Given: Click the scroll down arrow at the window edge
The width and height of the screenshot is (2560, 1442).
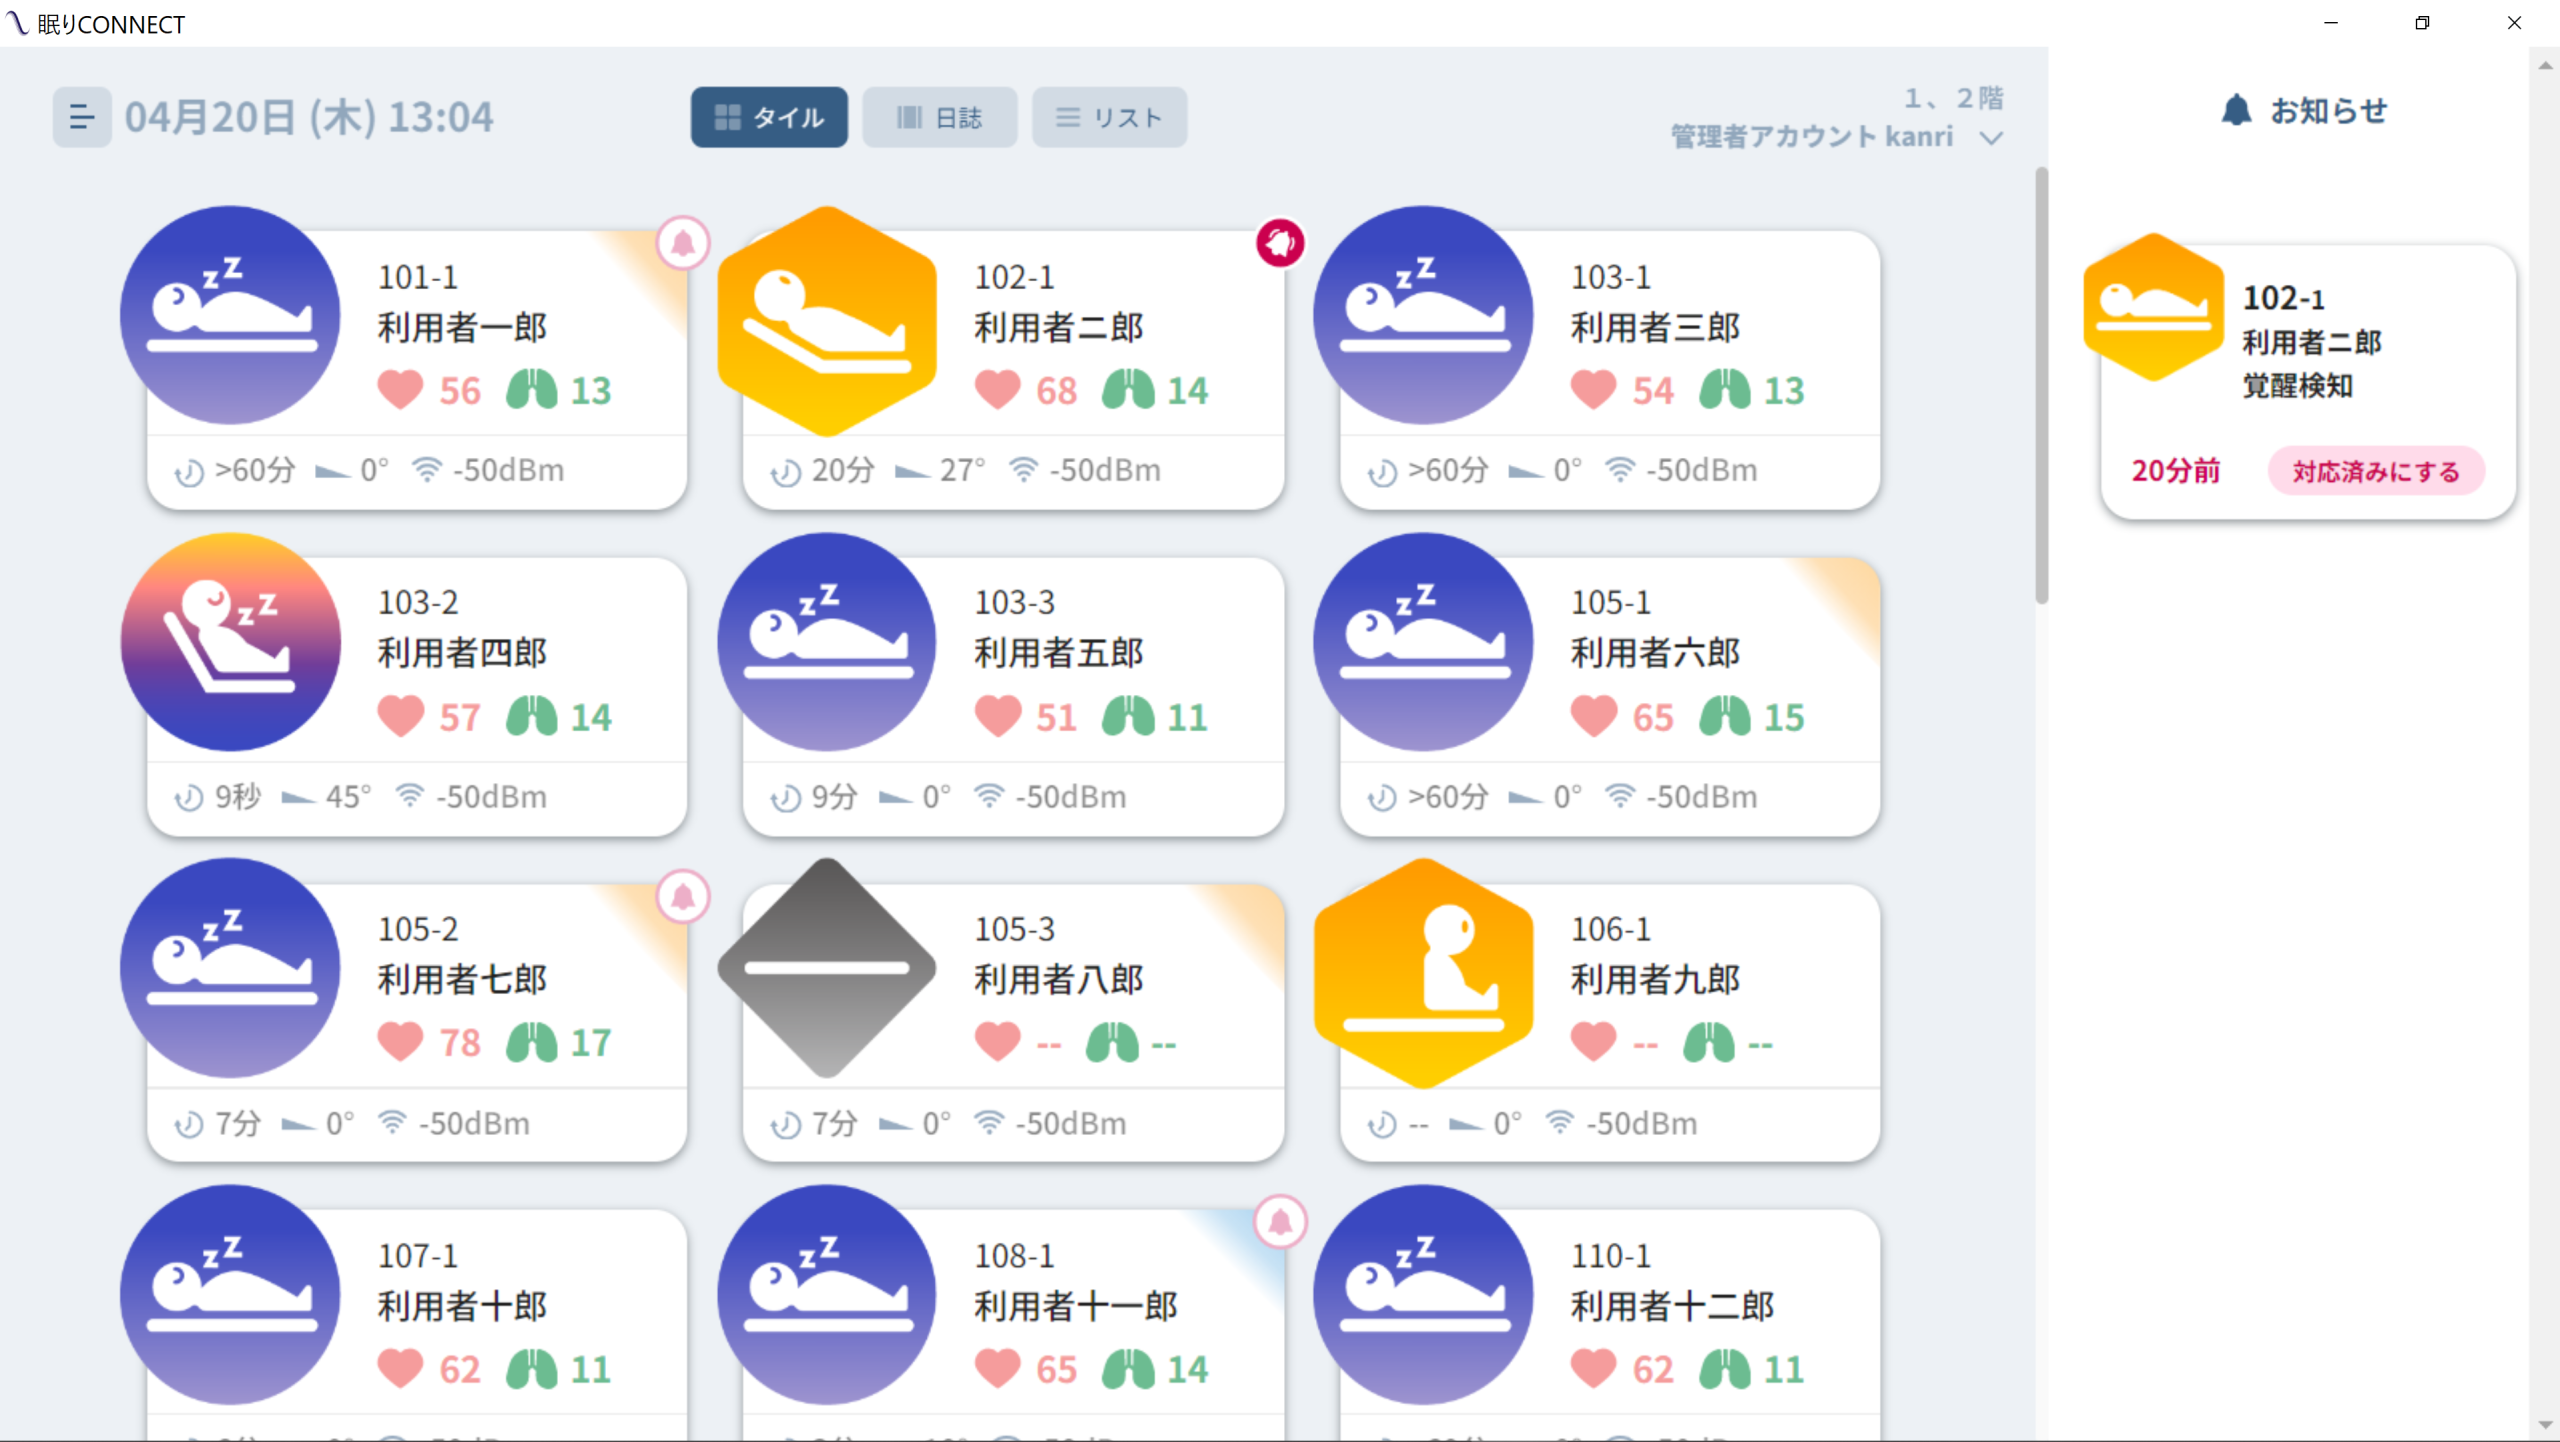Looking at the screenshot, I should 2545,1424.
